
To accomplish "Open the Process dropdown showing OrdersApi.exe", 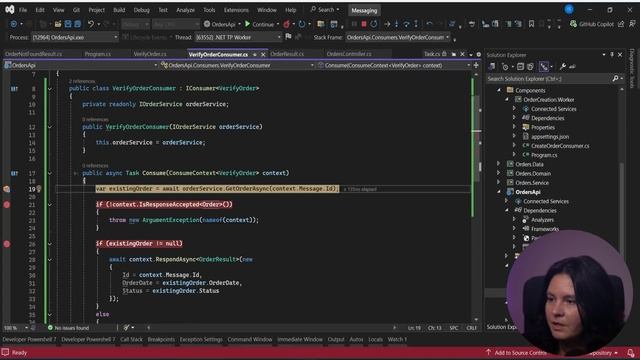I will [75, 37].
